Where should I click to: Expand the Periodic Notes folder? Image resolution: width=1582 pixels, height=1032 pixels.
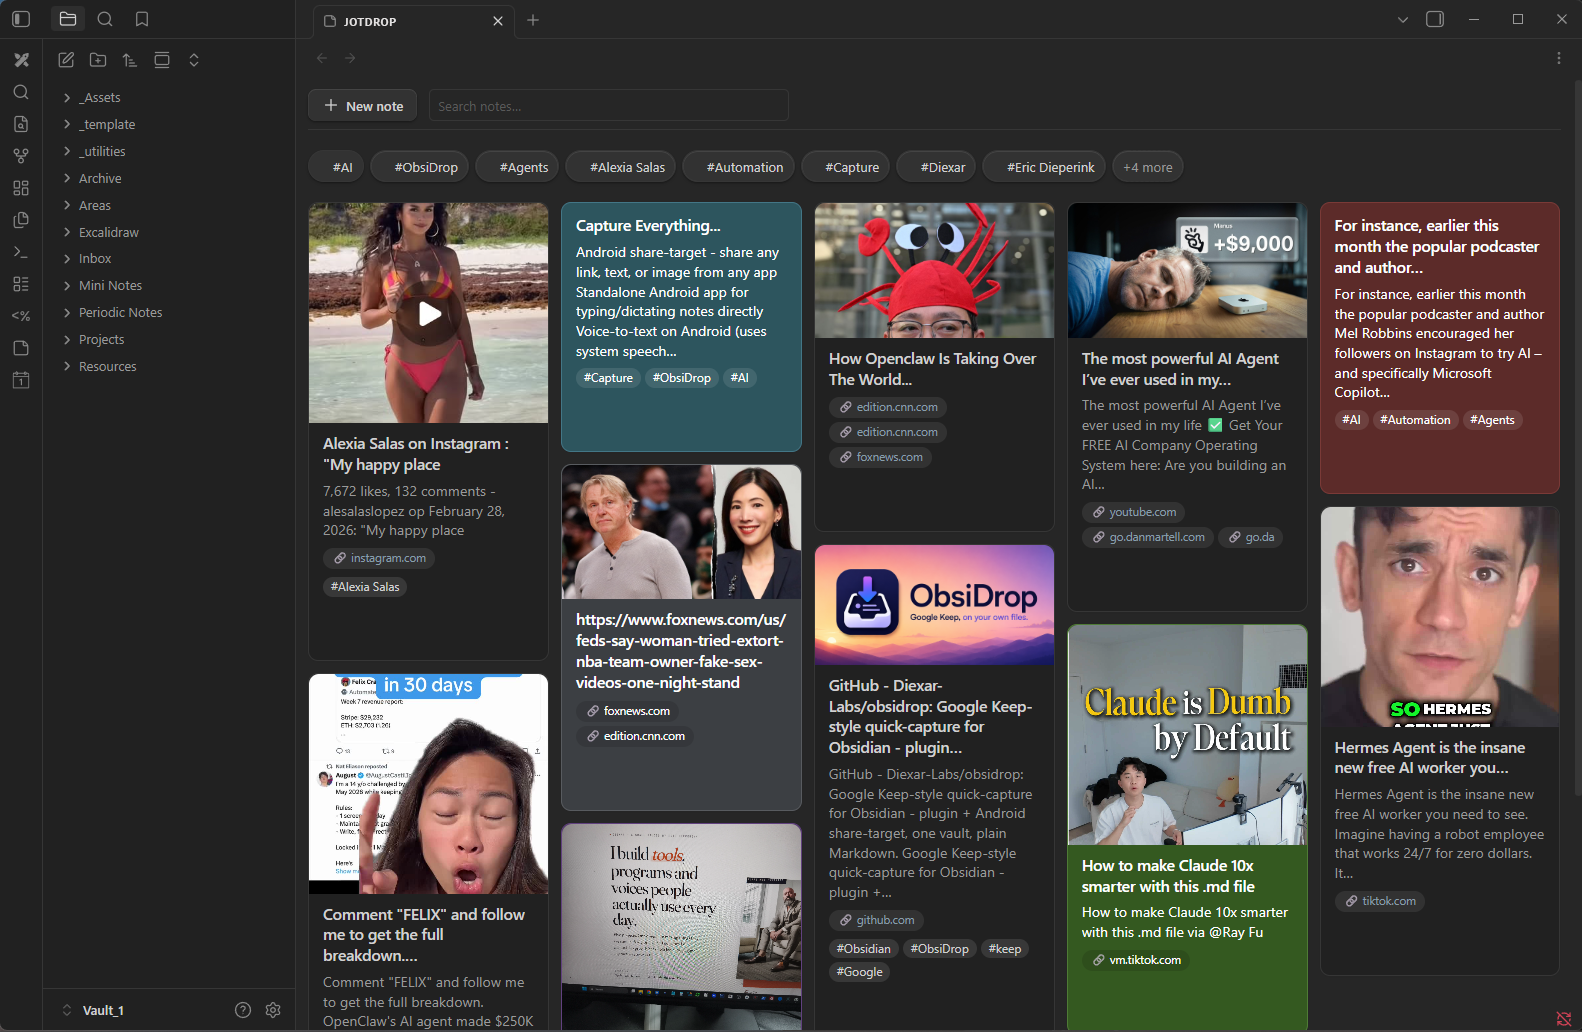[67, 312]
